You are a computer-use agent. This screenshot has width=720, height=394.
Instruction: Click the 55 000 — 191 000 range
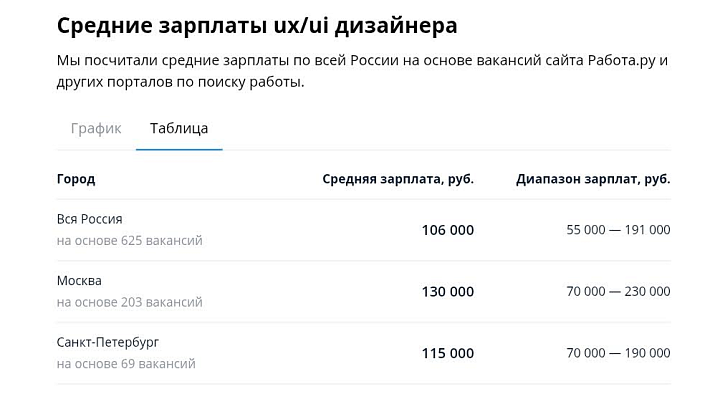pyautogui.click(x=619, y=230)
